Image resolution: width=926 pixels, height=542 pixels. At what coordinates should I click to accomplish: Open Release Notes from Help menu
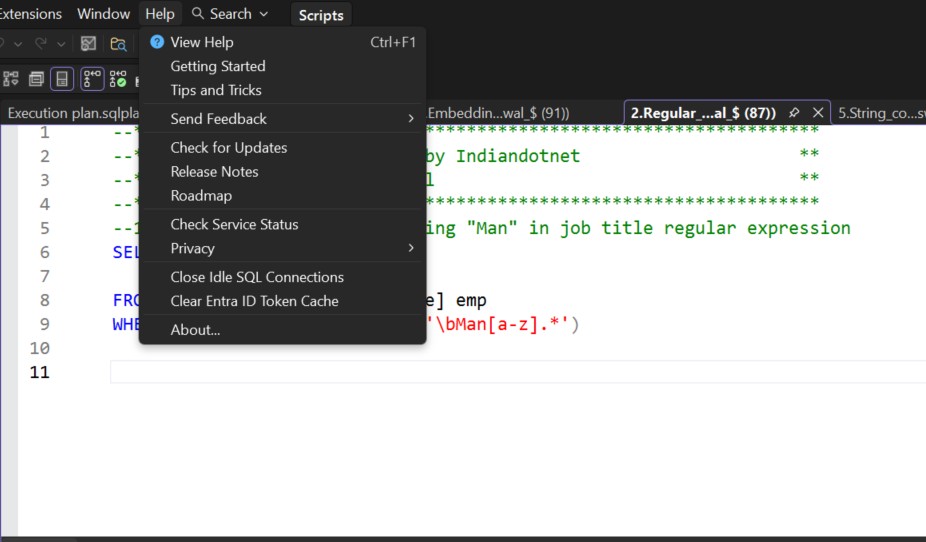click(x=283, y=172)
